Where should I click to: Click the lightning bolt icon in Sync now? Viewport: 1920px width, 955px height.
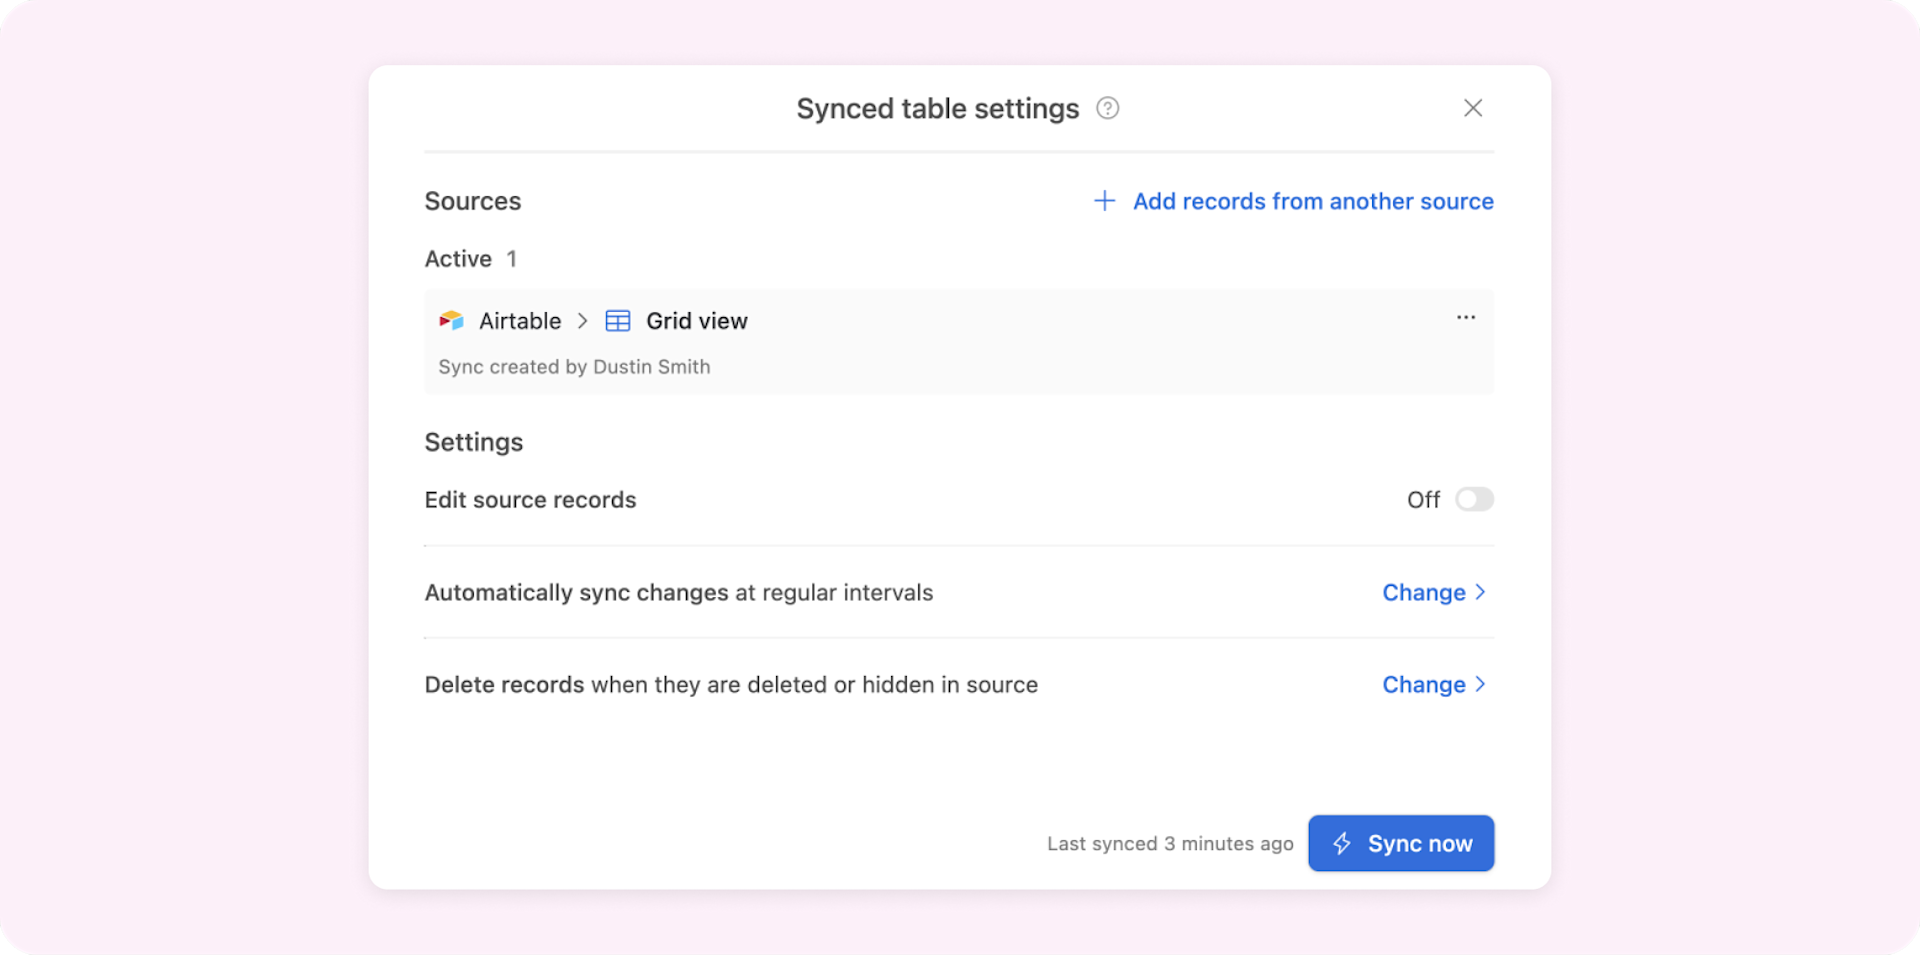[x=1342, y=844]
